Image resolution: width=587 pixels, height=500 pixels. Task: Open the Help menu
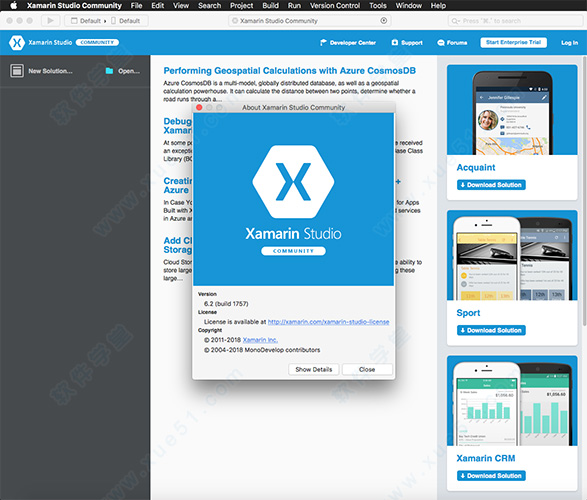[438, 5]
